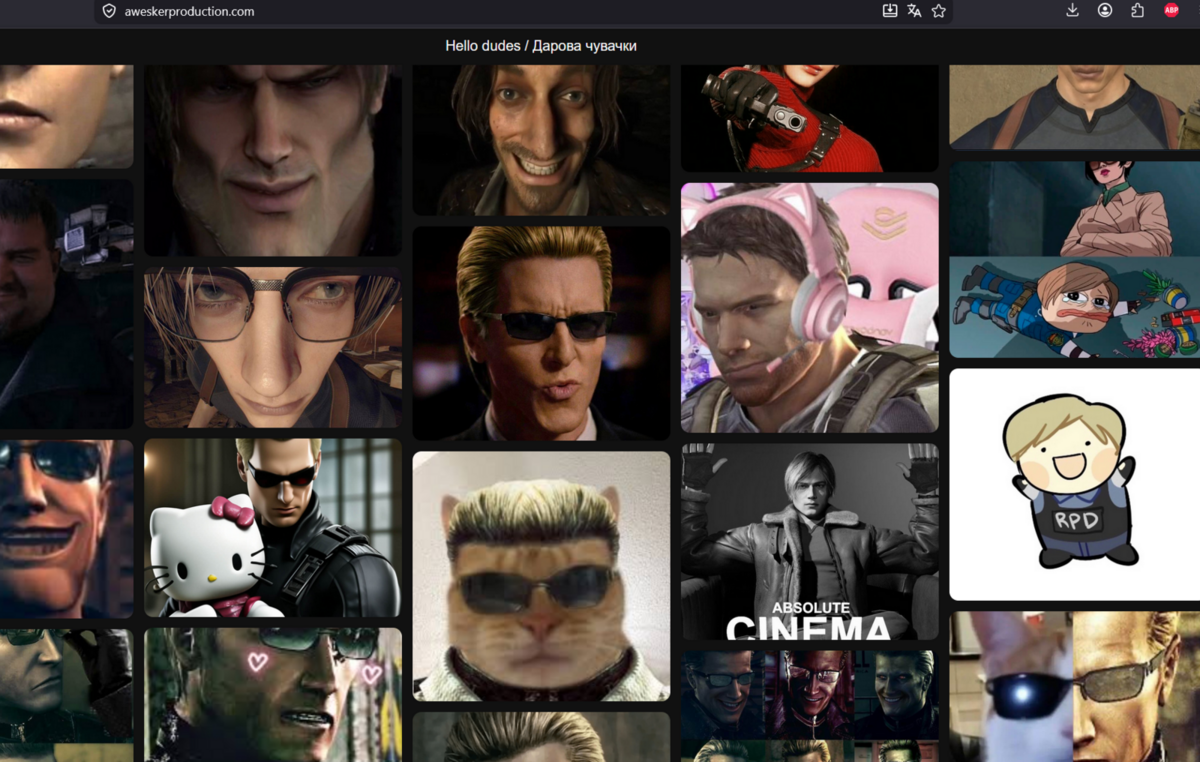
Task: Open the creepy wide-smiling long-haired man image
Action: 541,140
